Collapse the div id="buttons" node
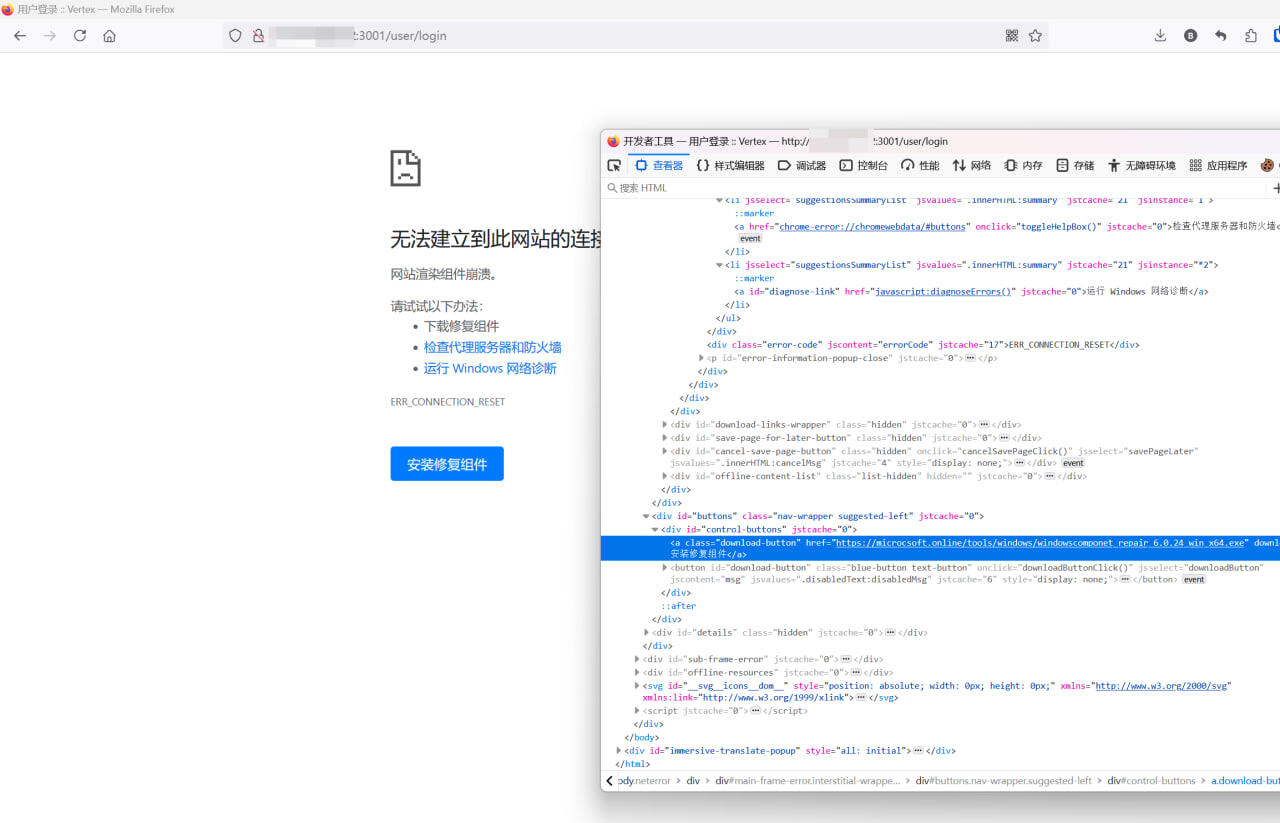 click(646, 516)
